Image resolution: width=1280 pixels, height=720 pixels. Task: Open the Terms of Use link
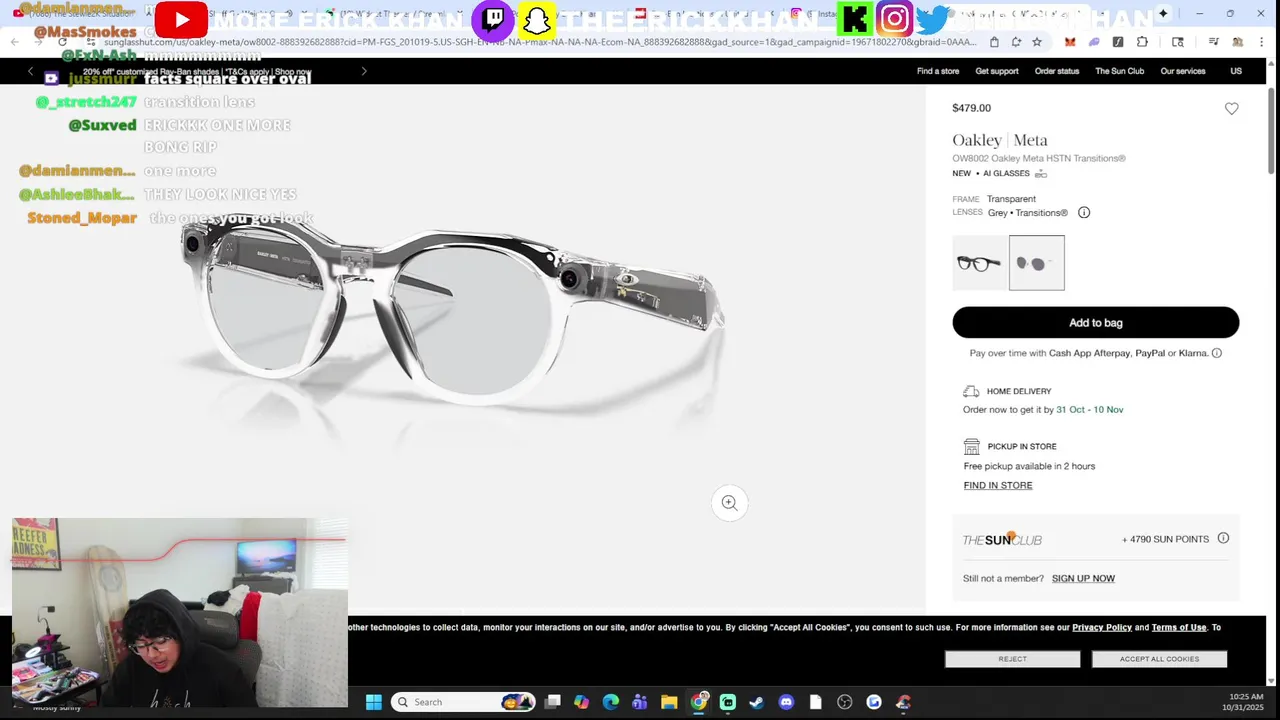point(1179,627)
